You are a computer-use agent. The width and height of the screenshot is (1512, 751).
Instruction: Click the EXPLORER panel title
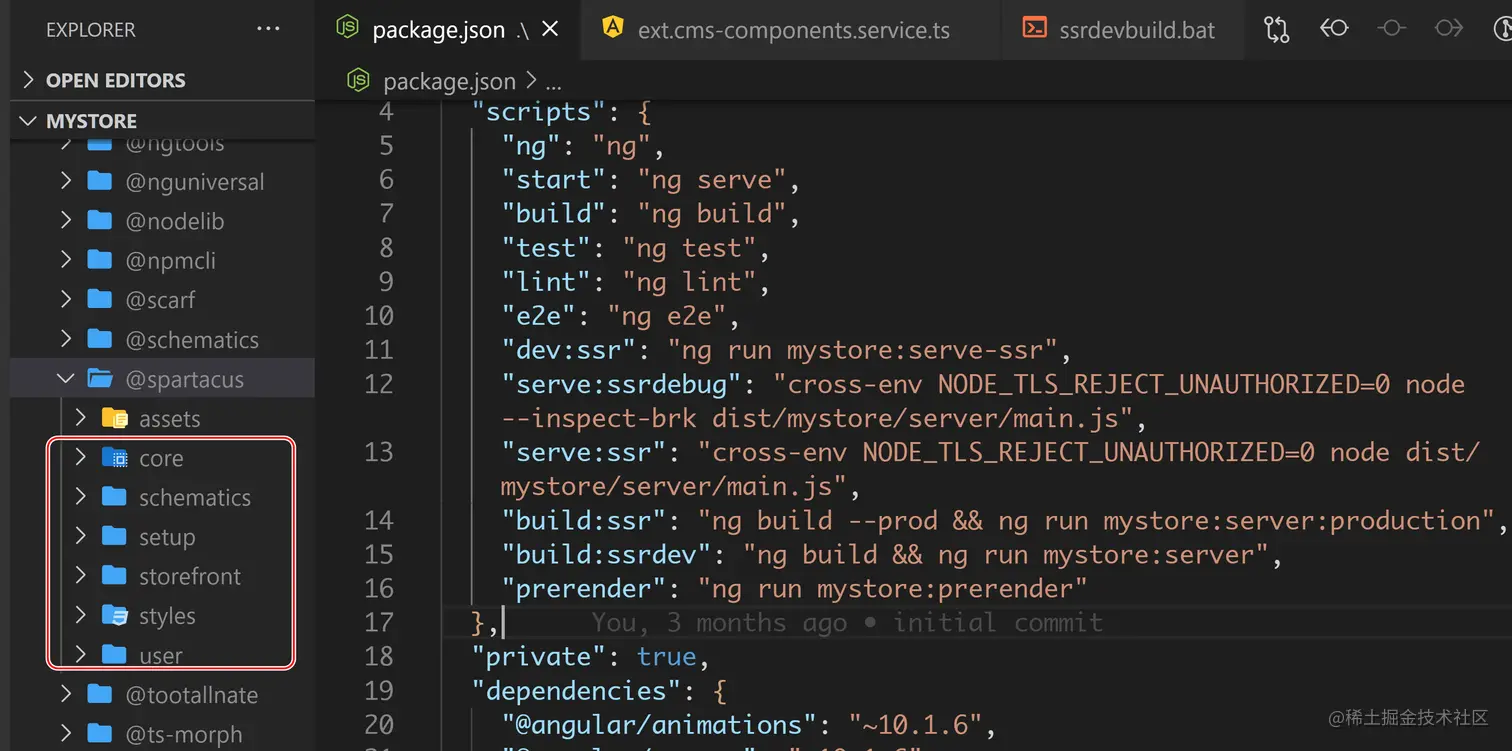coord(90,30)
